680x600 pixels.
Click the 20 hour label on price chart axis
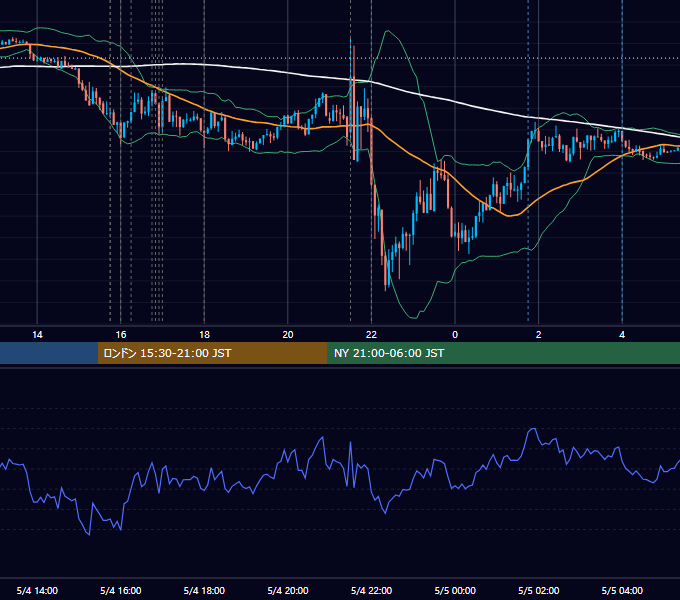pos(288,335)
